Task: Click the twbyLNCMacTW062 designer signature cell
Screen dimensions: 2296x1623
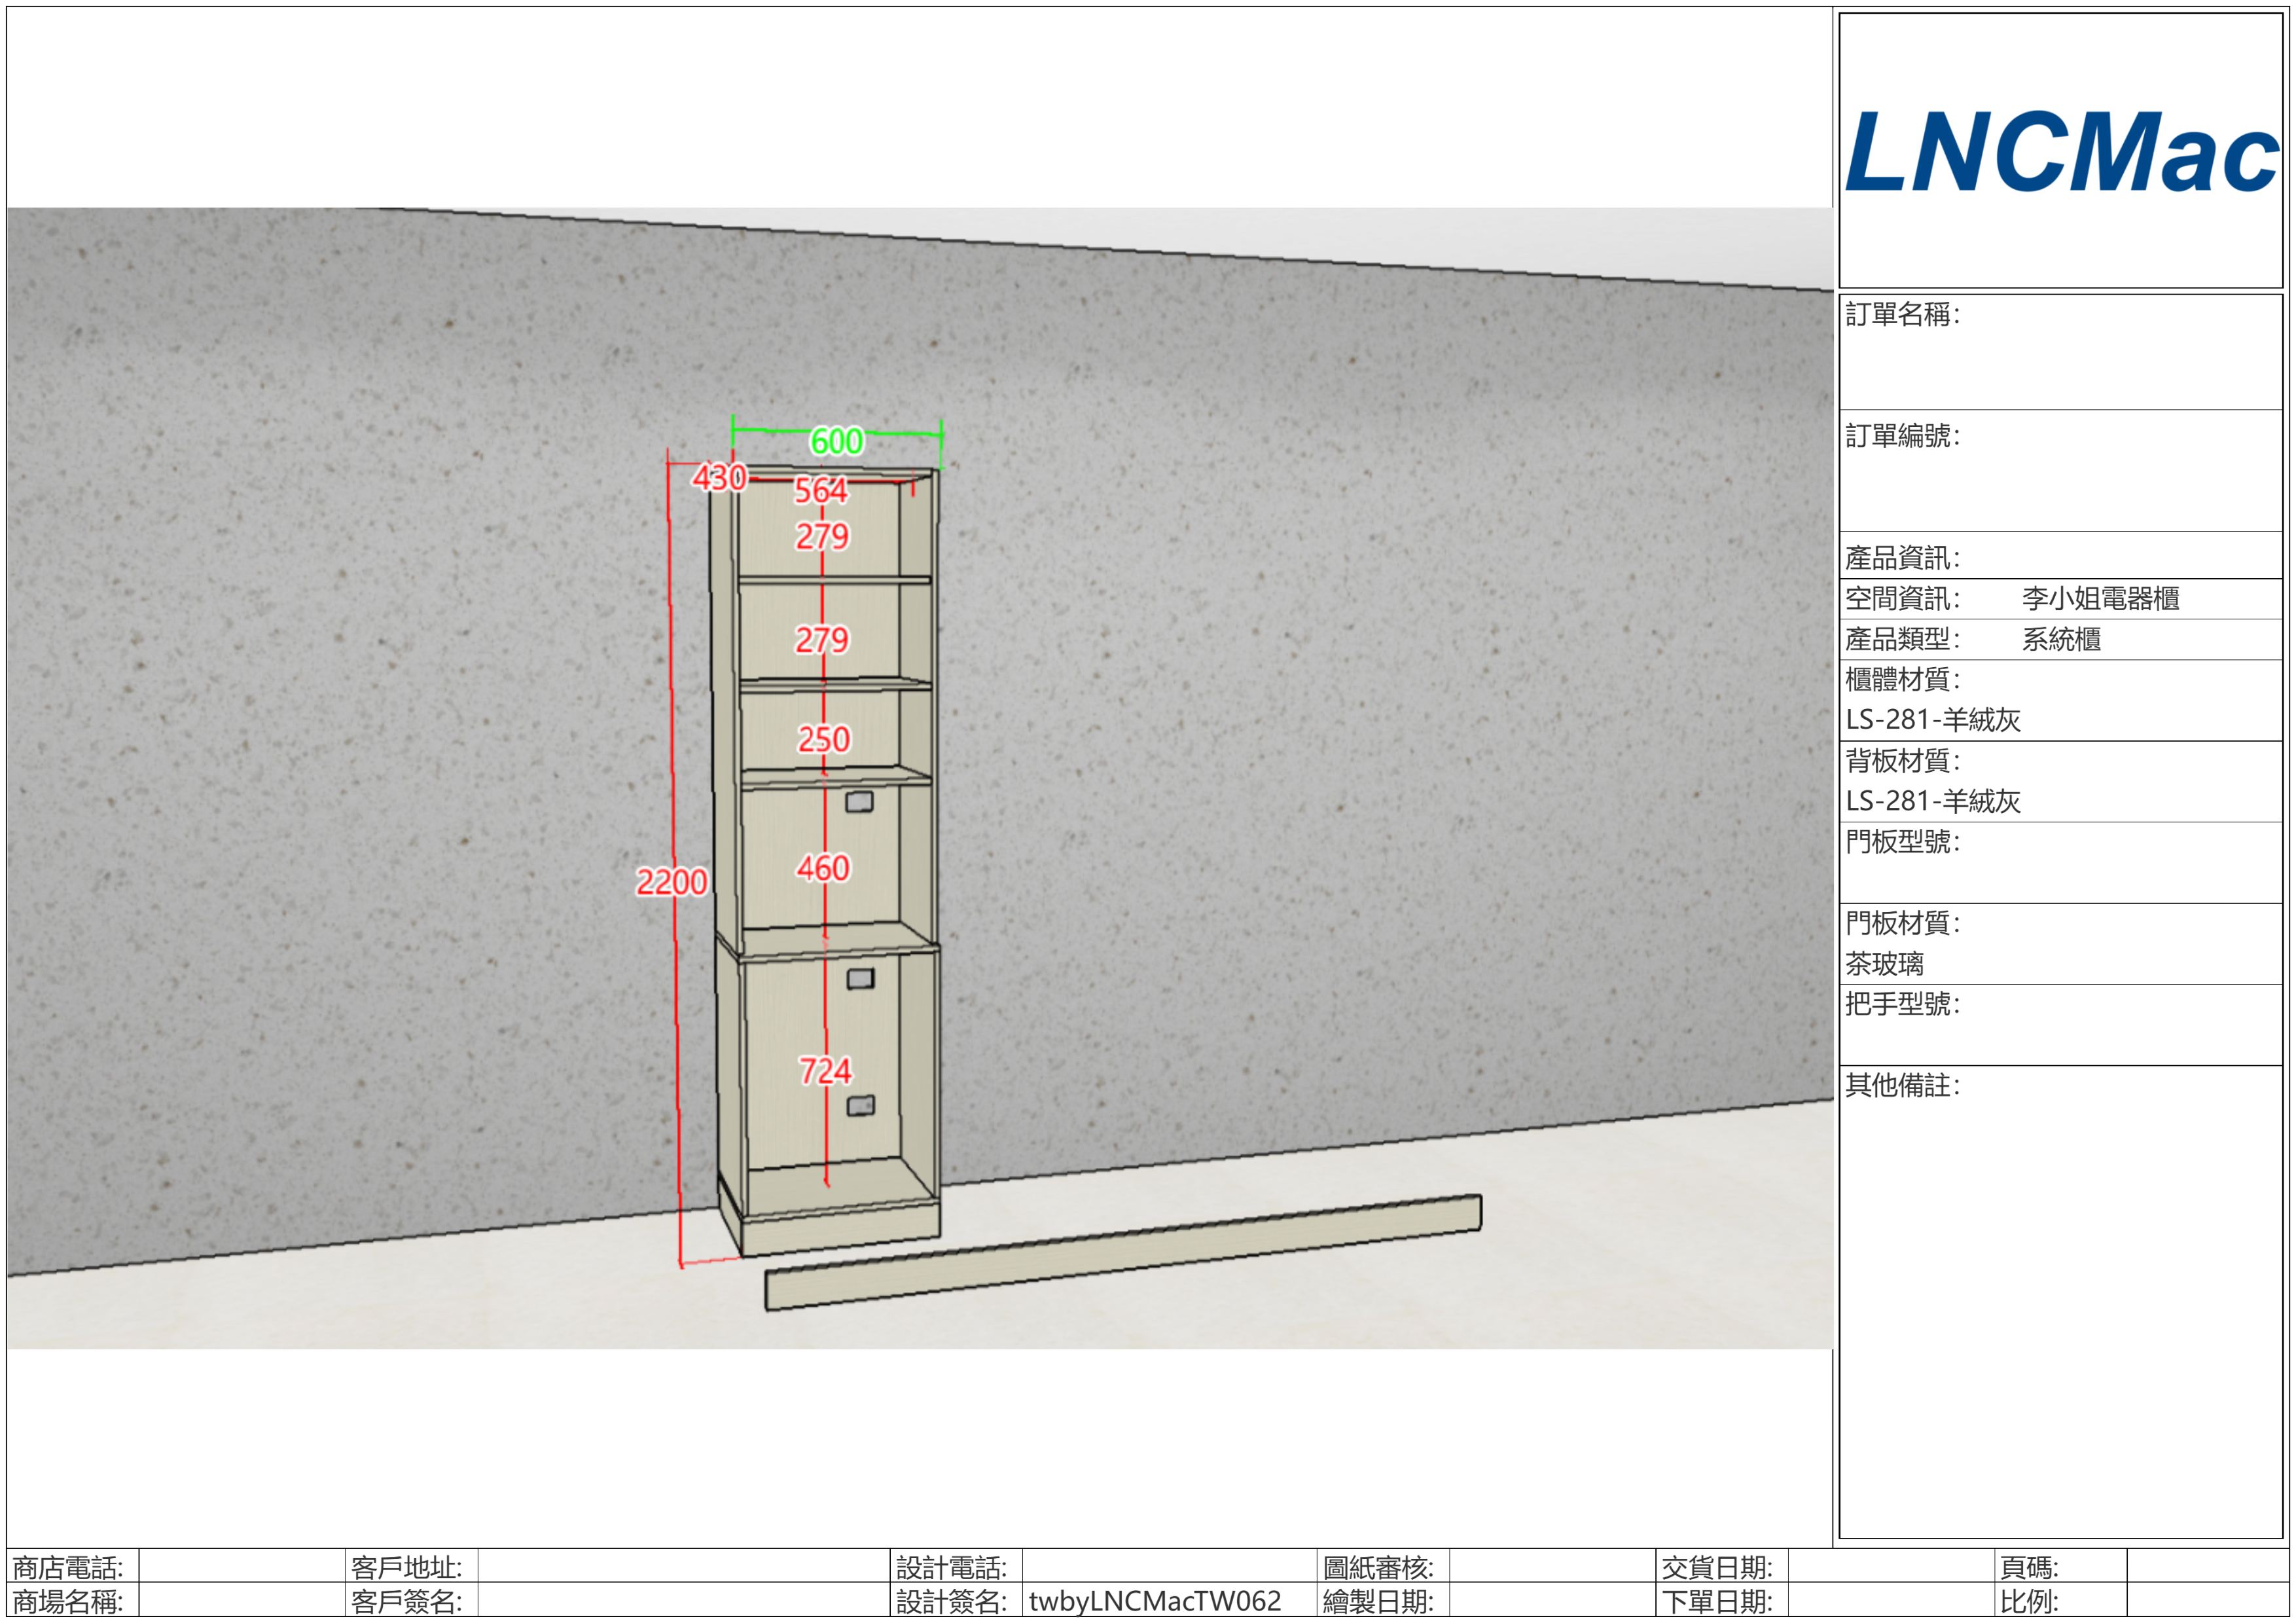Action: [1154, 1601]
